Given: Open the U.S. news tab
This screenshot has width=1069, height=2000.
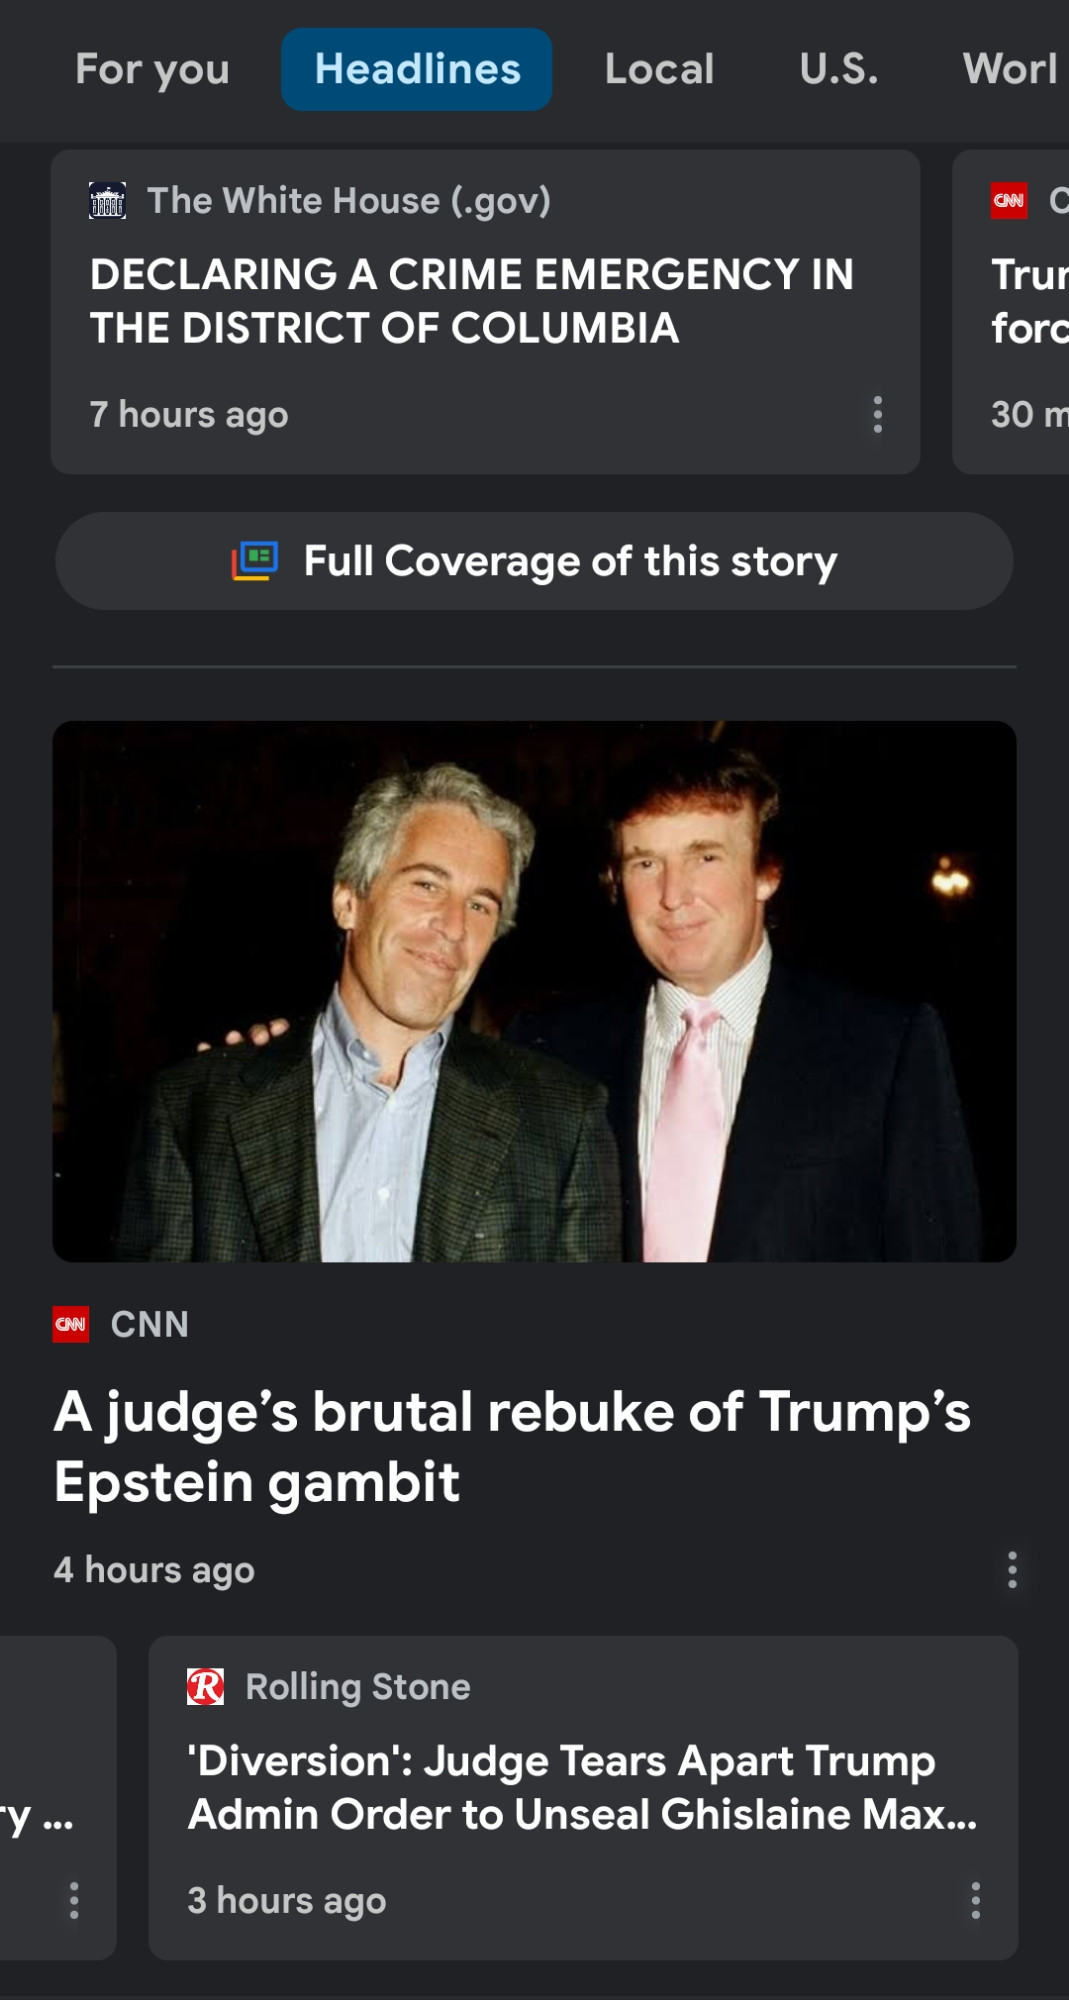Looking at the screenshot, I should point(838,69).
